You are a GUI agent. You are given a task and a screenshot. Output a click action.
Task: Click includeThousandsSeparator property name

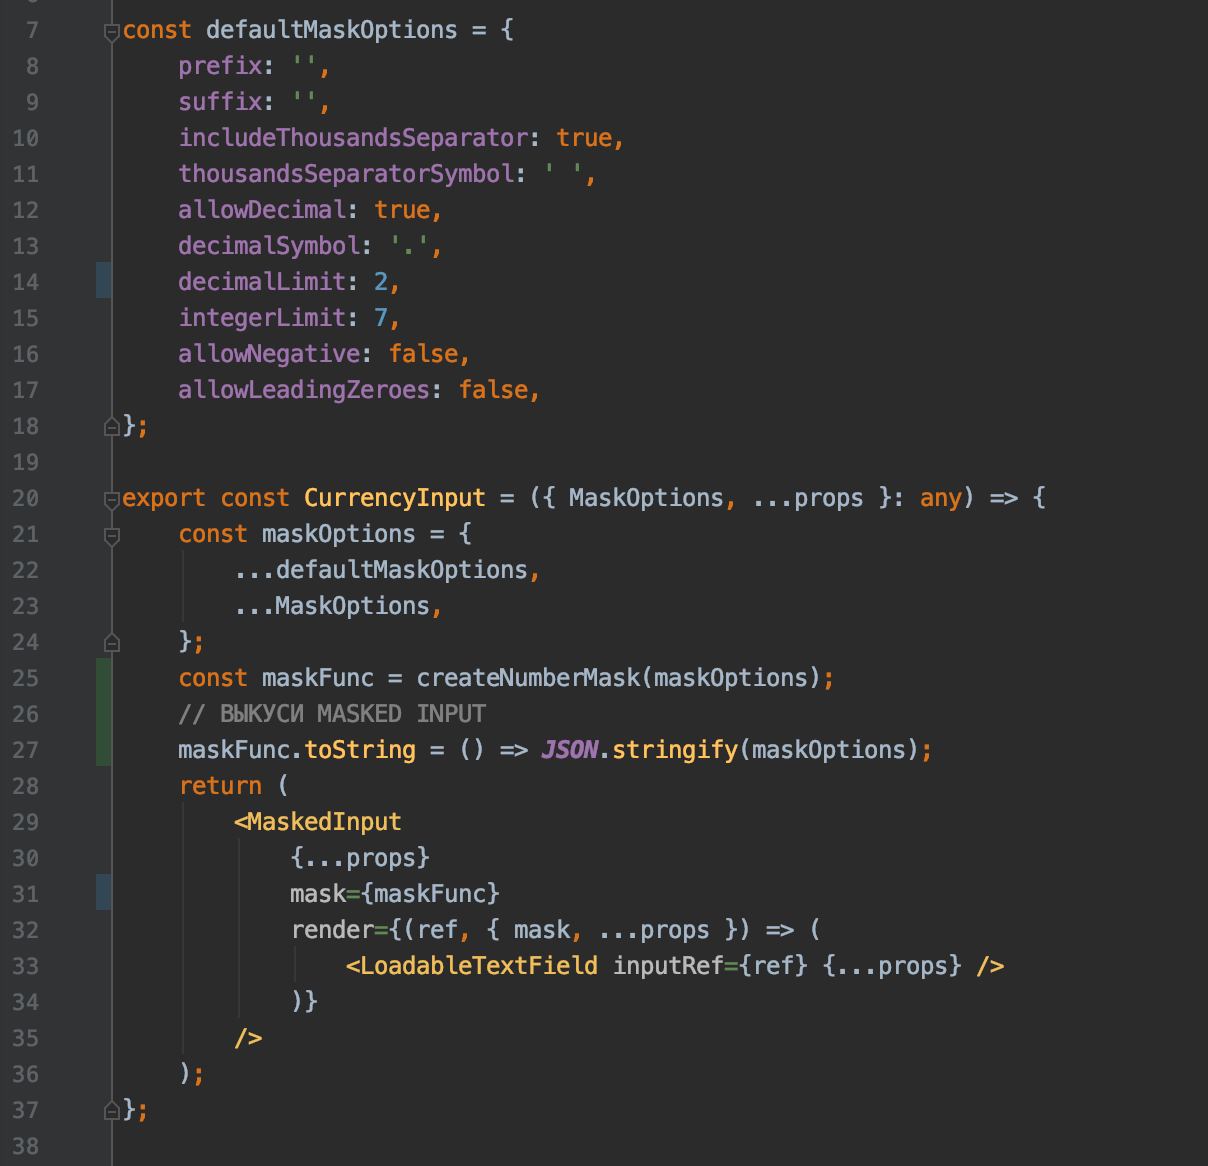pyautogui.click(x=353, y=138)
